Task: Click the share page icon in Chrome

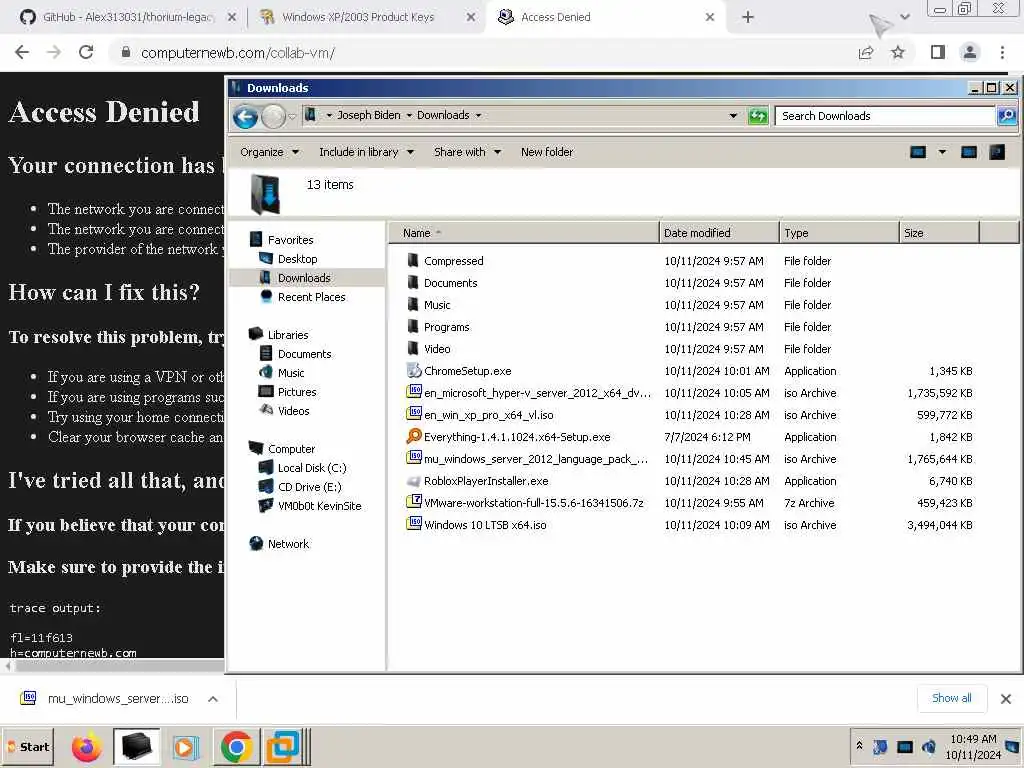Action: pyautogui.click(x=866, y=52)
